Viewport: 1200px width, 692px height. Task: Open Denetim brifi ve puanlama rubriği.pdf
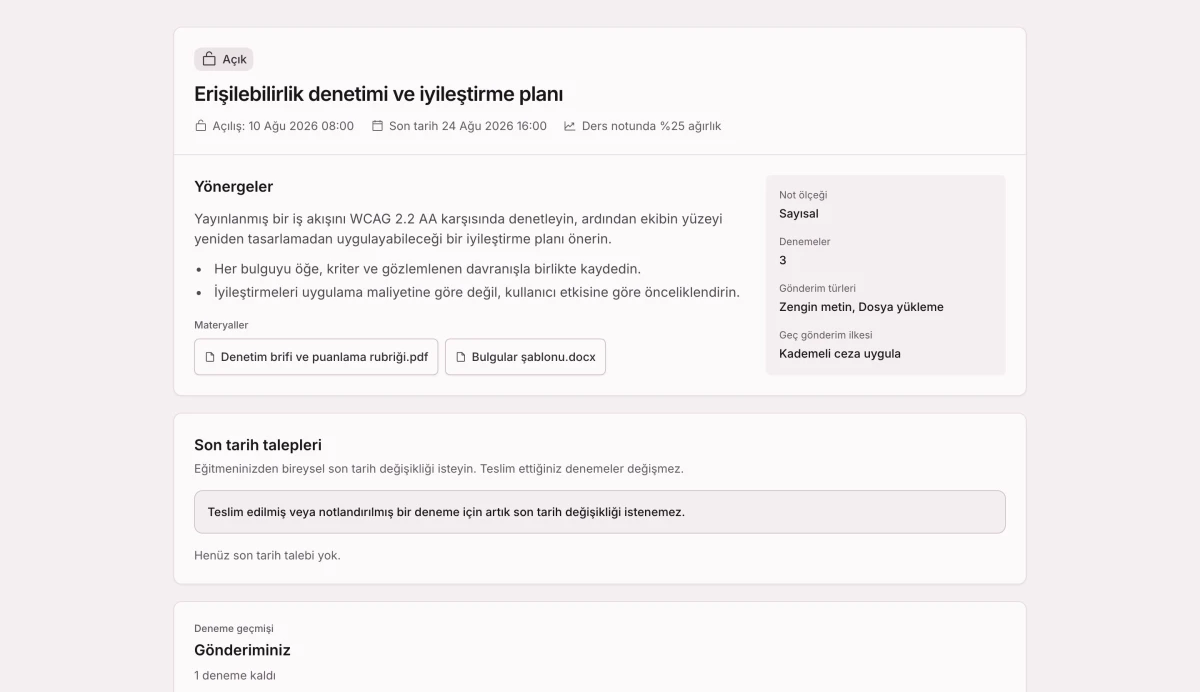[316, 357]
